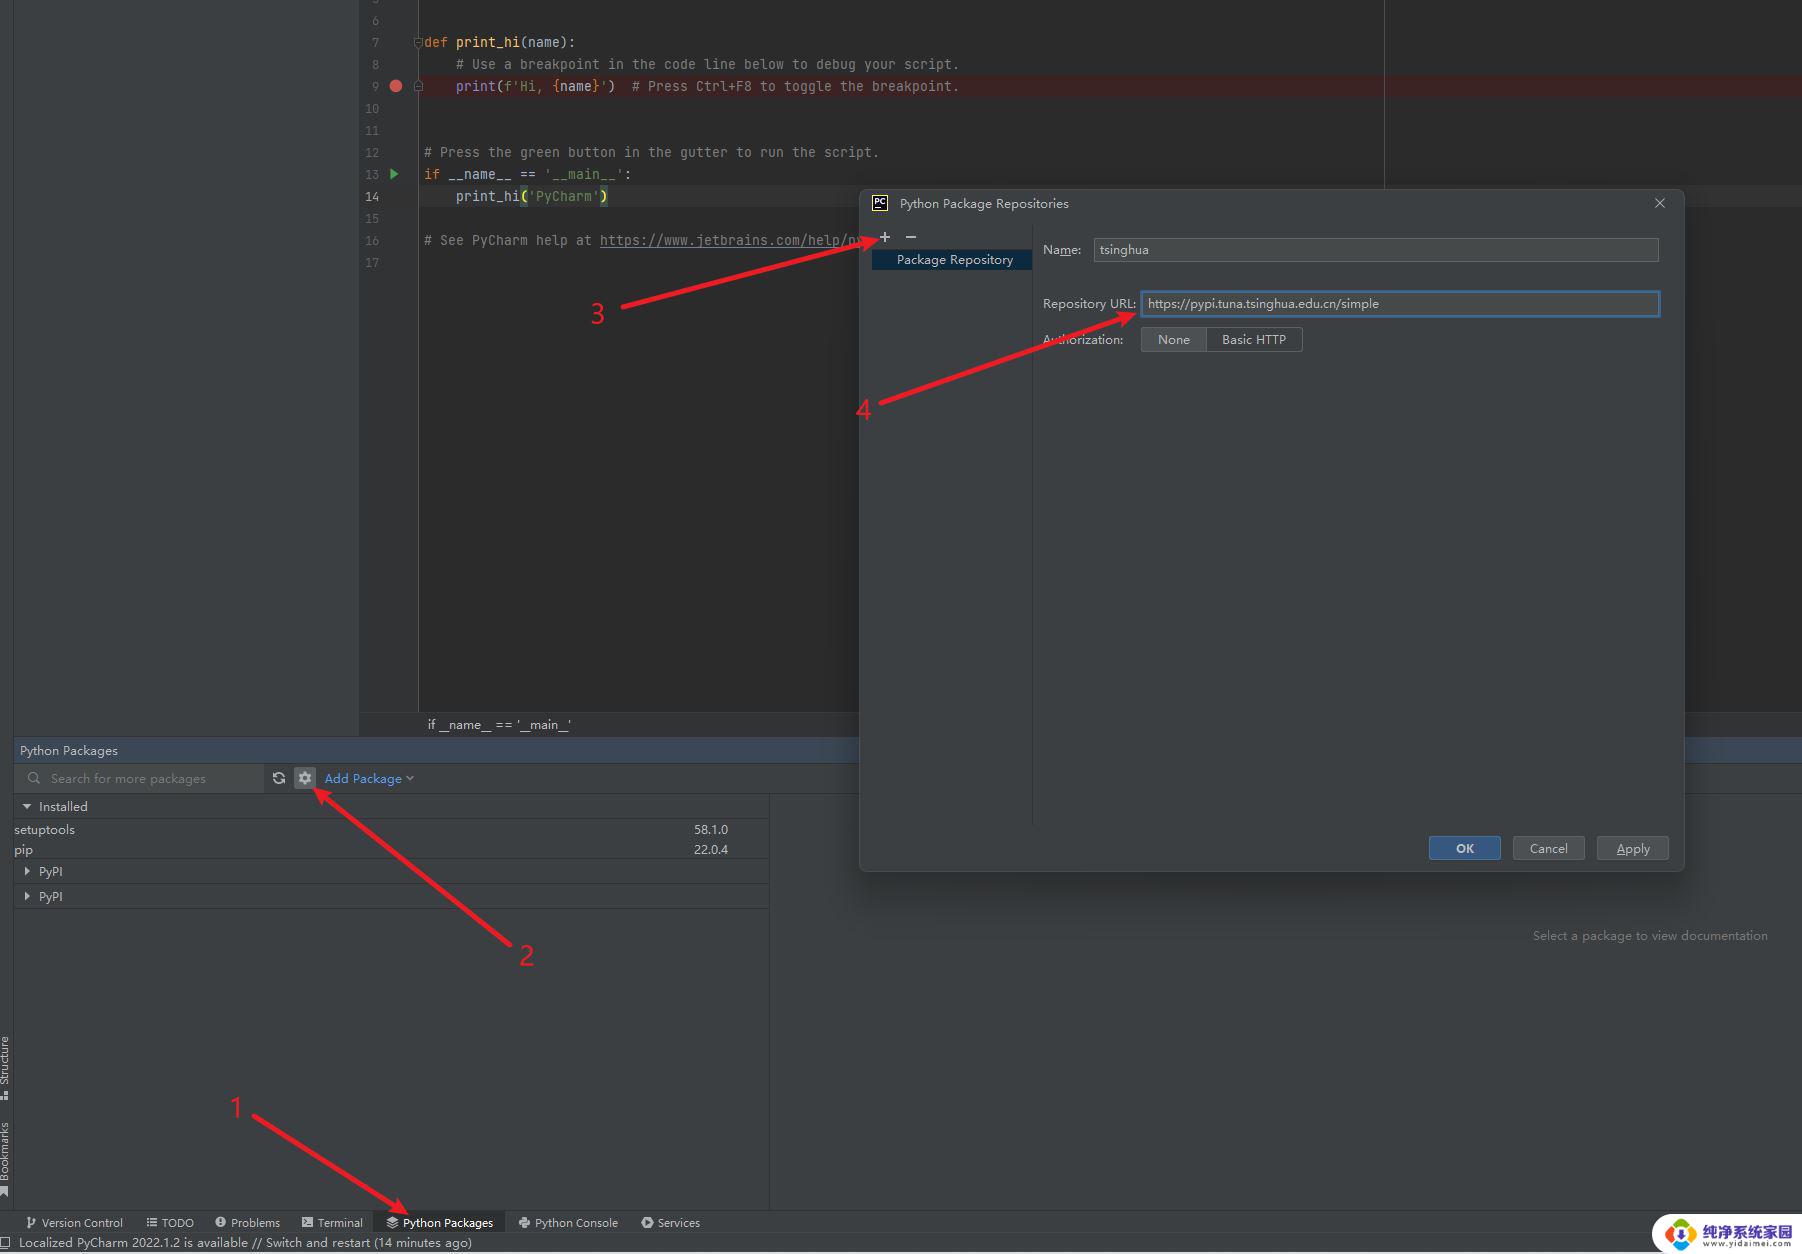The height and width of the screenshot is (1254, 1802).
Task: Click the pip version 22.0.4
Action: coord(711,849)
